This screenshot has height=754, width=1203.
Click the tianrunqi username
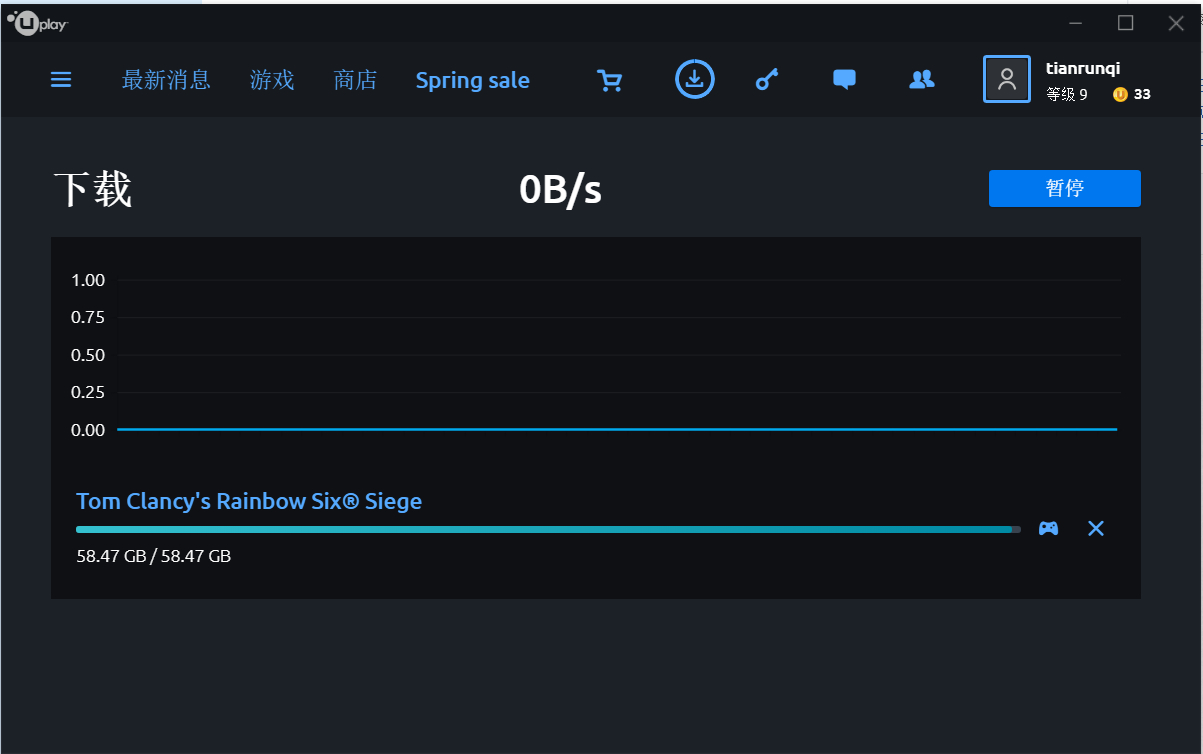coord(1082,68)
